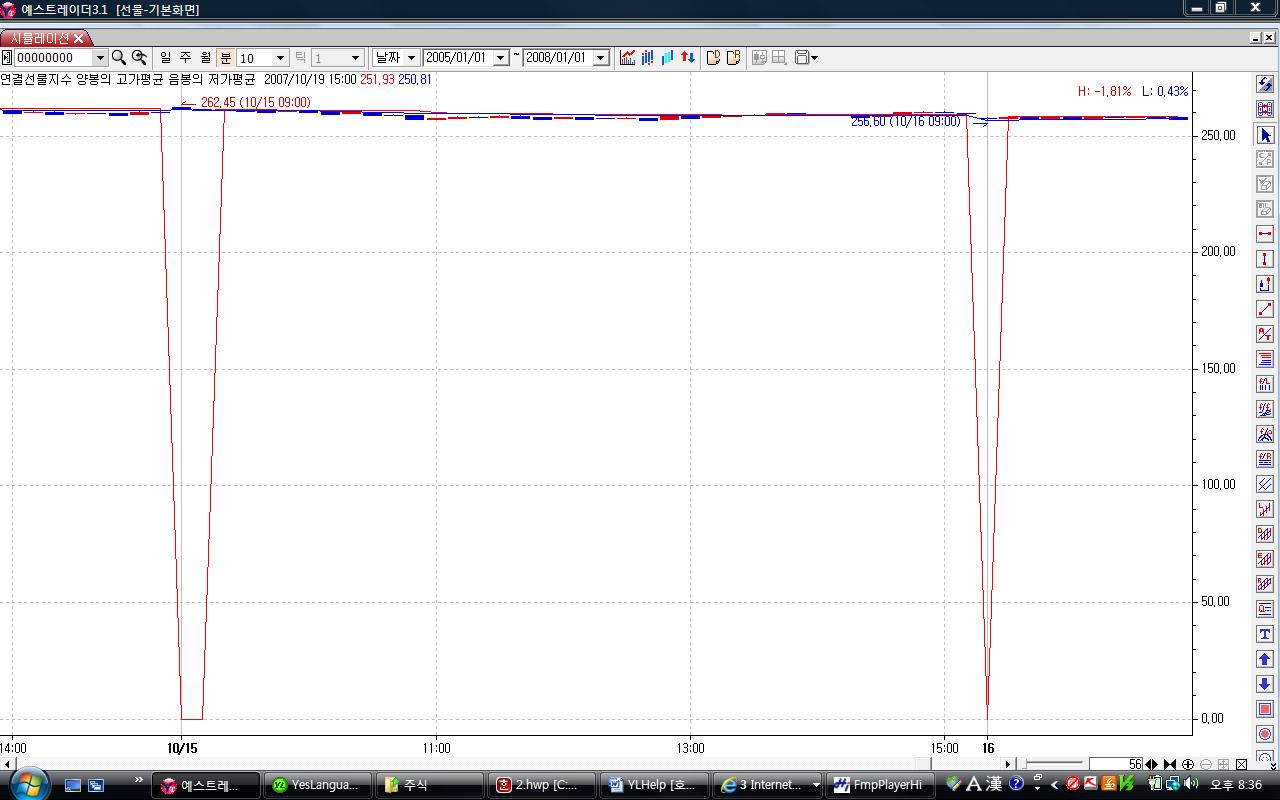Image resolution: width=1280 pixels, height=800 pixels.
Task: Click the horizontal scrollbar right arrow
Action: (x=1008, y=764)
